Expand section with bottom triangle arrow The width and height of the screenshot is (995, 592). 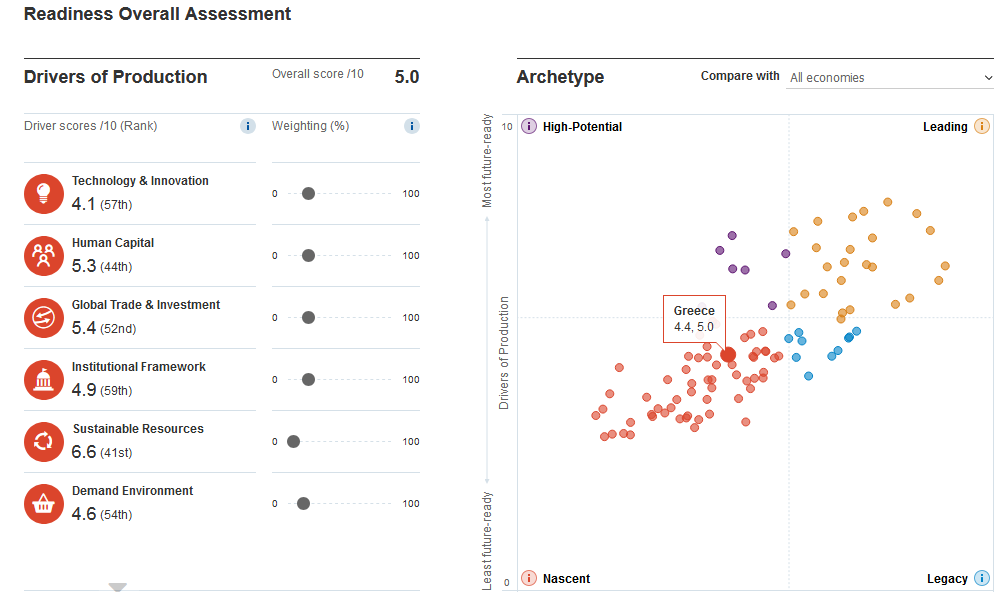tap(117, 587)
